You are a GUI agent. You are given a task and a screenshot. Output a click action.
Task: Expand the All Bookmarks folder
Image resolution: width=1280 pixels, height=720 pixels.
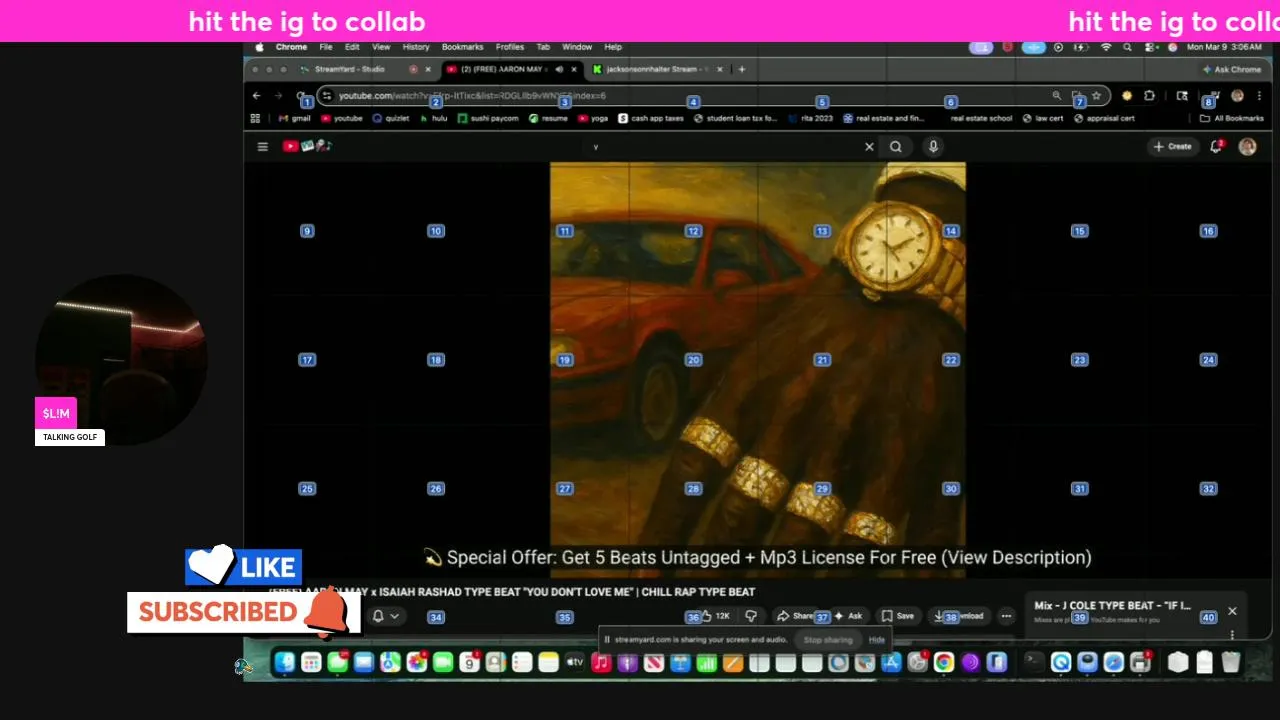pos(1232,118)
